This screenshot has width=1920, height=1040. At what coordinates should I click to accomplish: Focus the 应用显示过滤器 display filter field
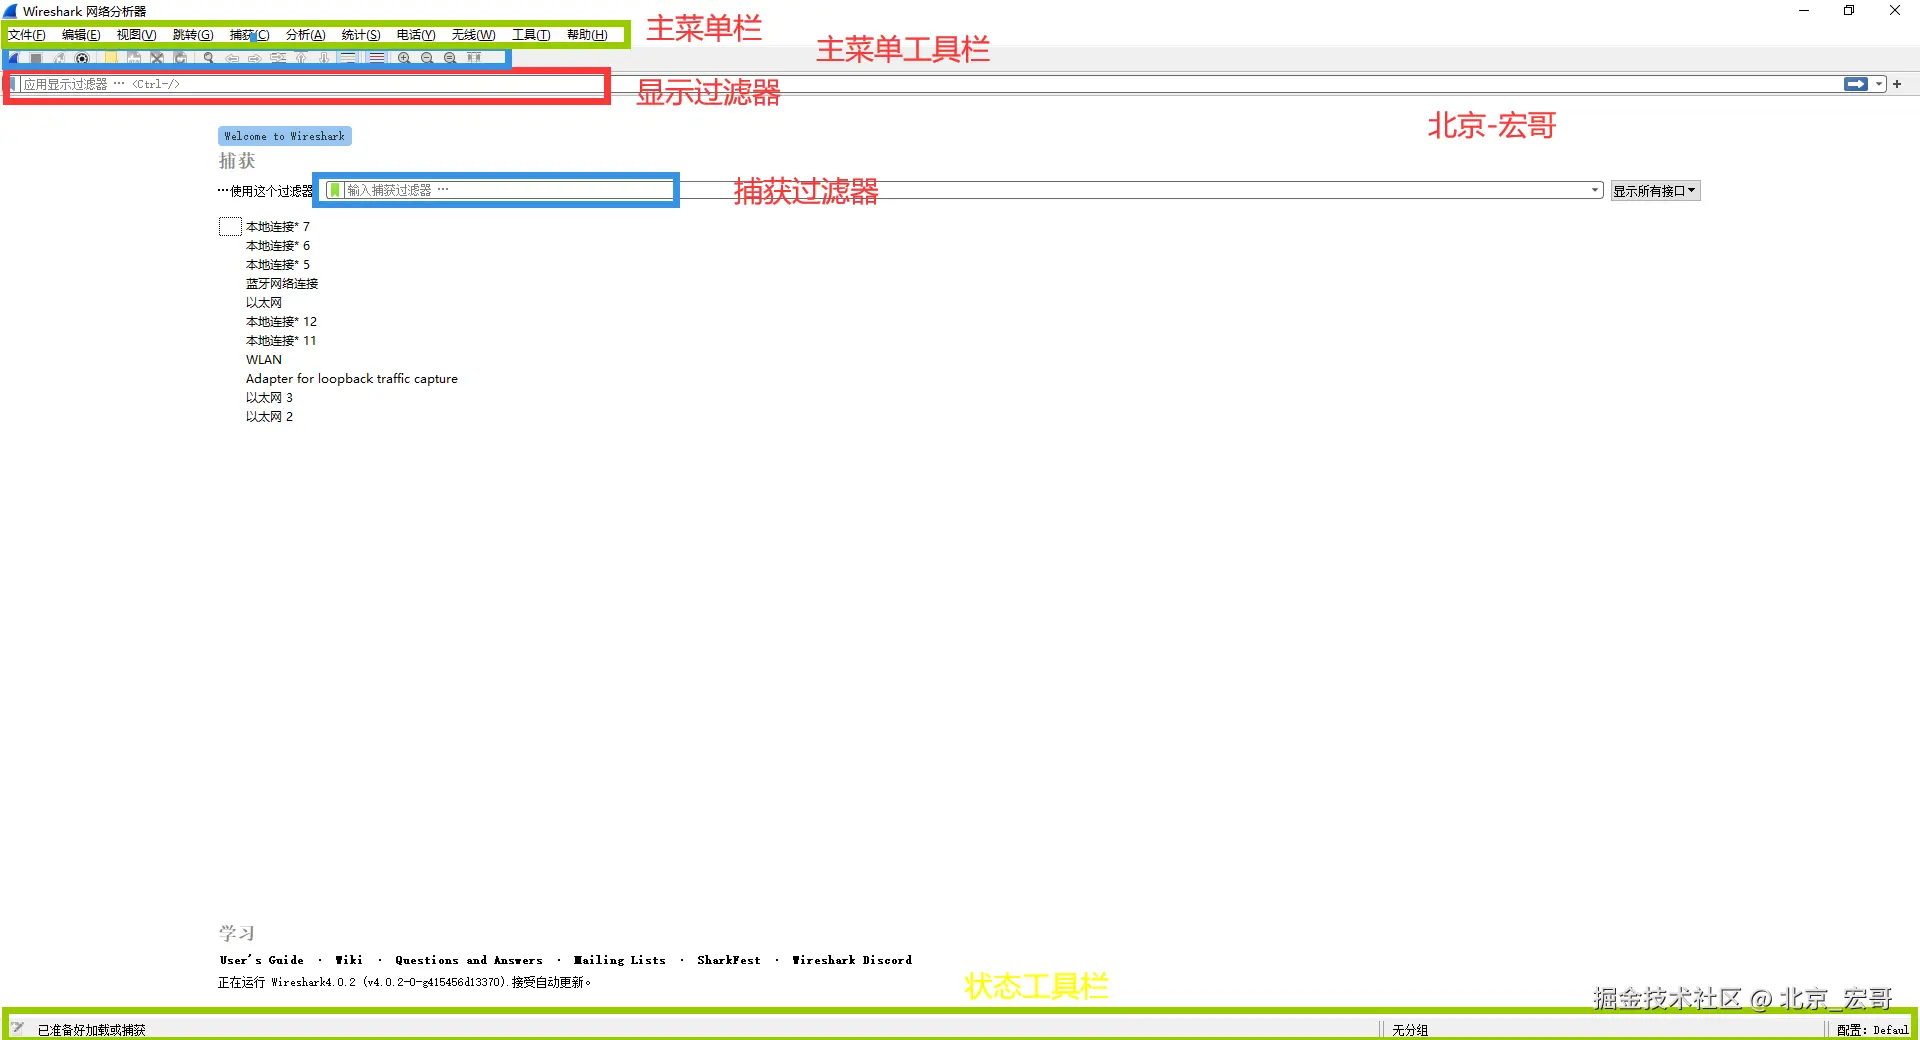coord(930,84)
